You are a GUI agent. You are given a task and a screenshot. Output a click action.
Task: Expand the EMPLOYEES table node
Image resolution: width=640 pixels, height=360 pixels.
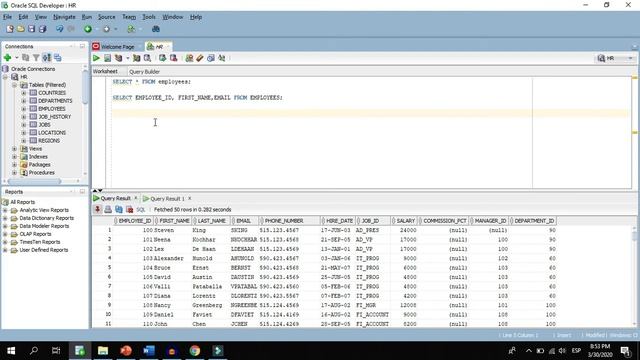tap(24, 109)
